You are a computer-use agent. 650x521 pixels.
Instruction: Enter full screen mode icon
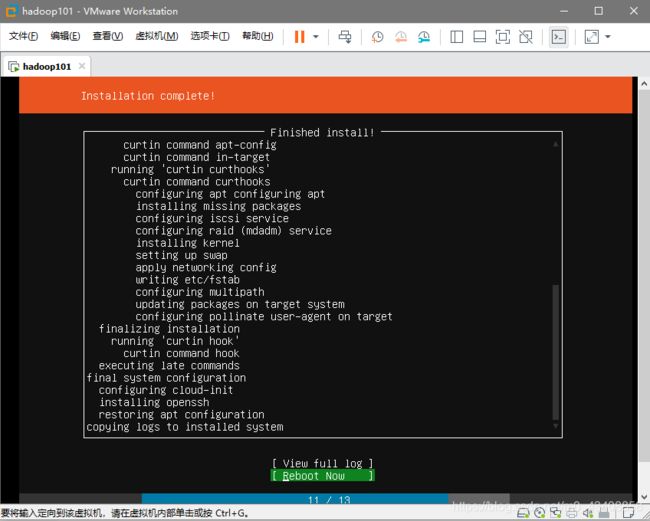point(503,37)
